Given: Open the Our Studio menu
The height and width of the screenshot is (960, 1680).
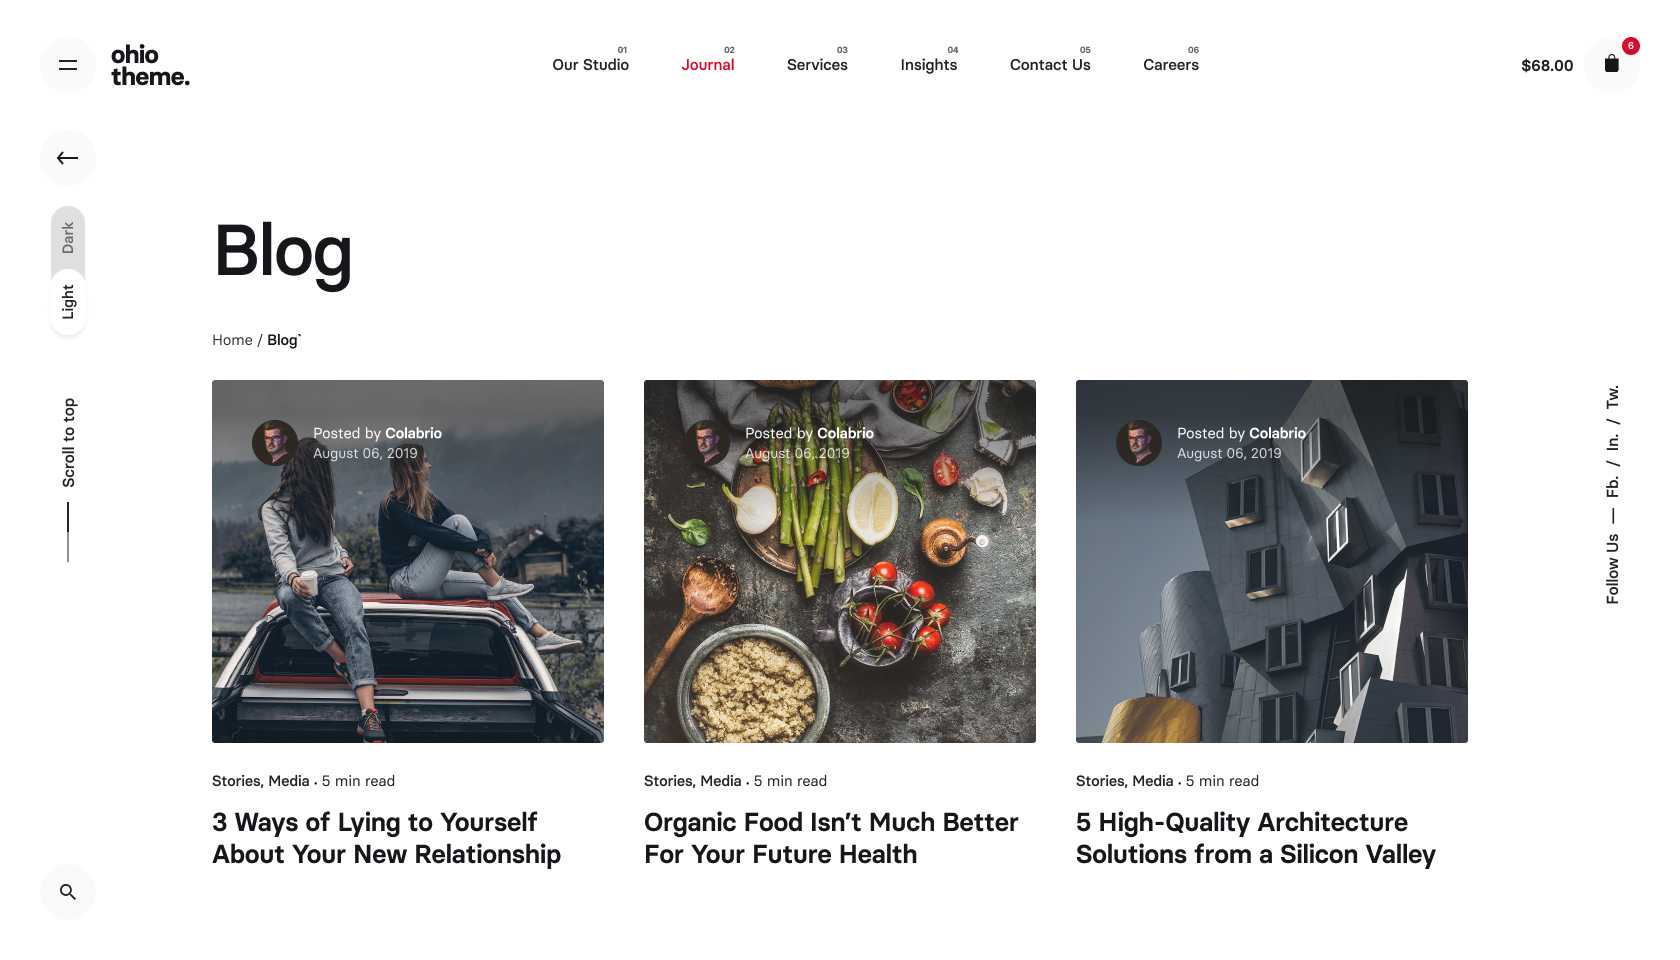Looking at the screenshot, I should coord(590,64).
